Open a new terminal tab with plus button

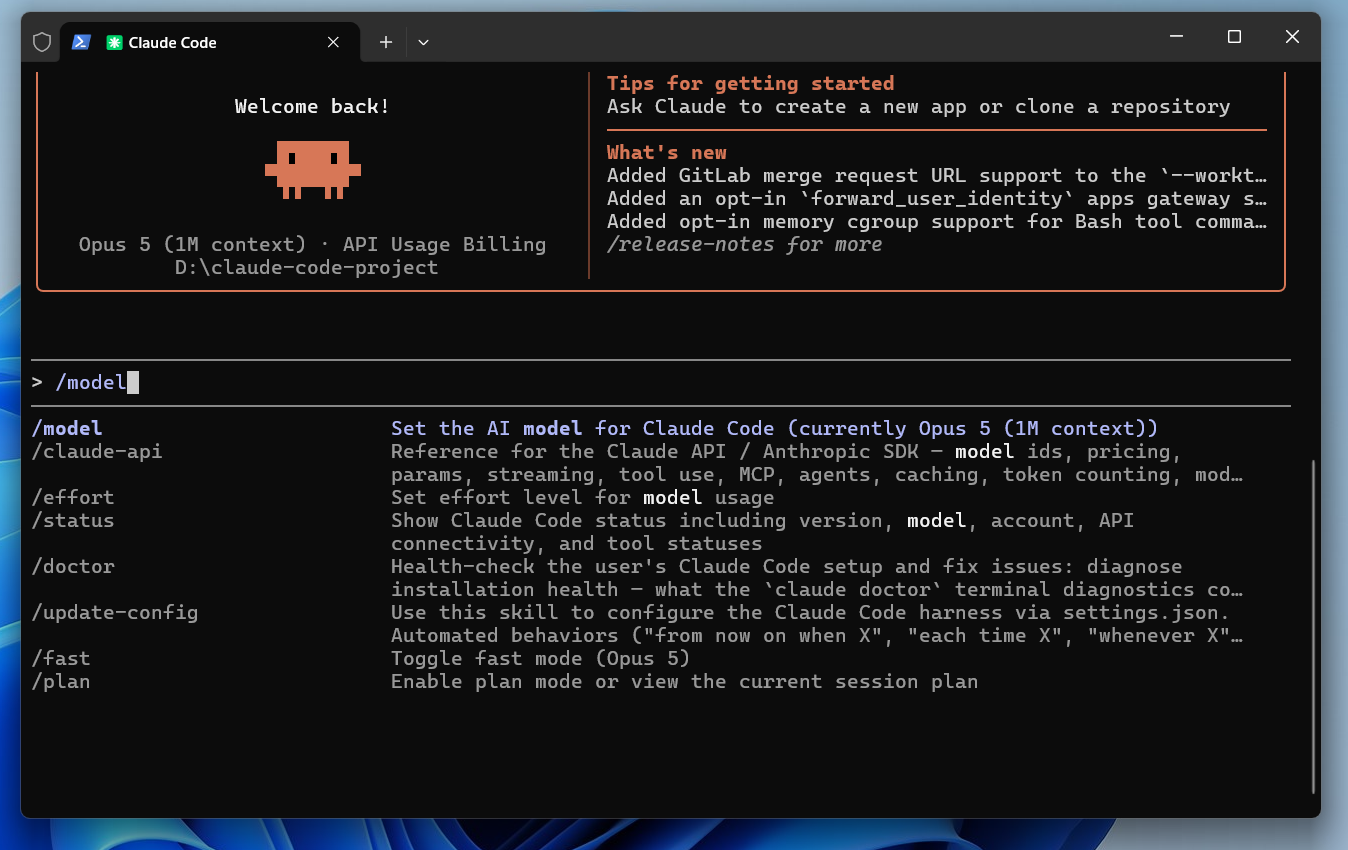click(386, 42)
